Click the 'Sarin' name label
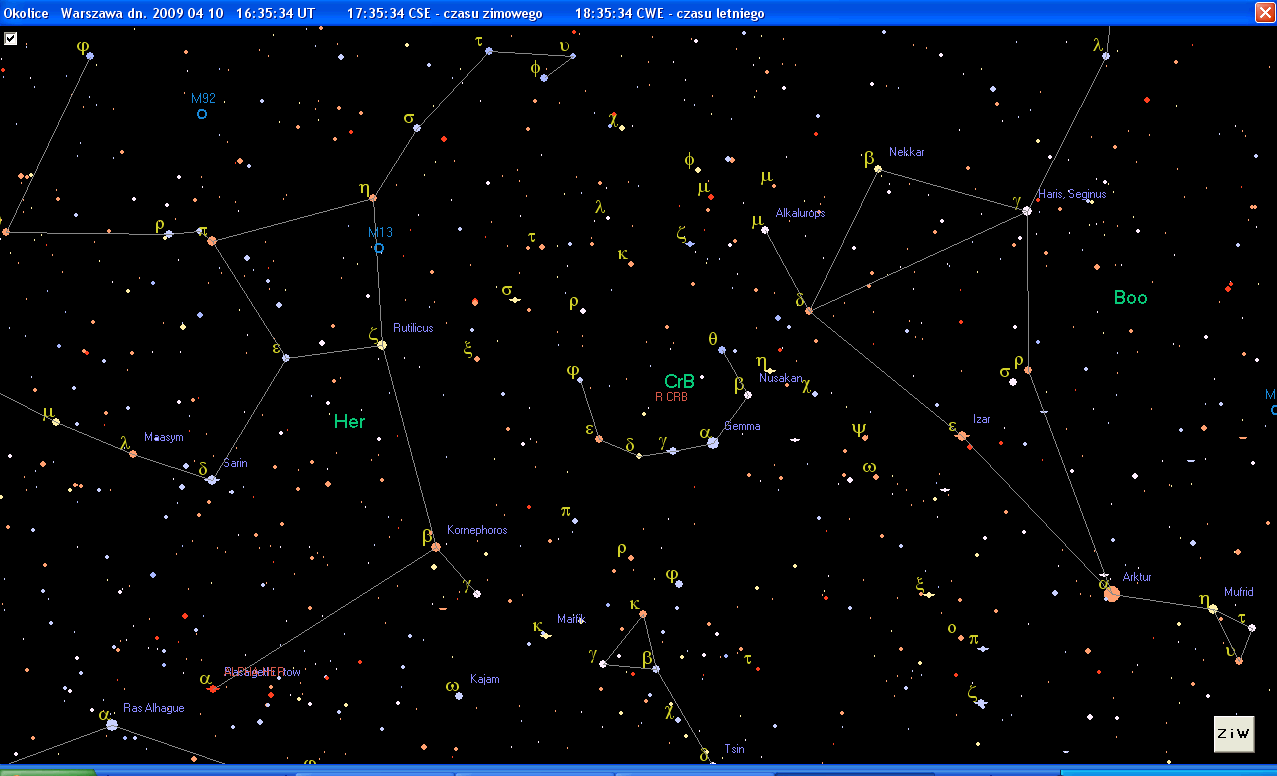 pyautogui.click(x=236, y=463)
